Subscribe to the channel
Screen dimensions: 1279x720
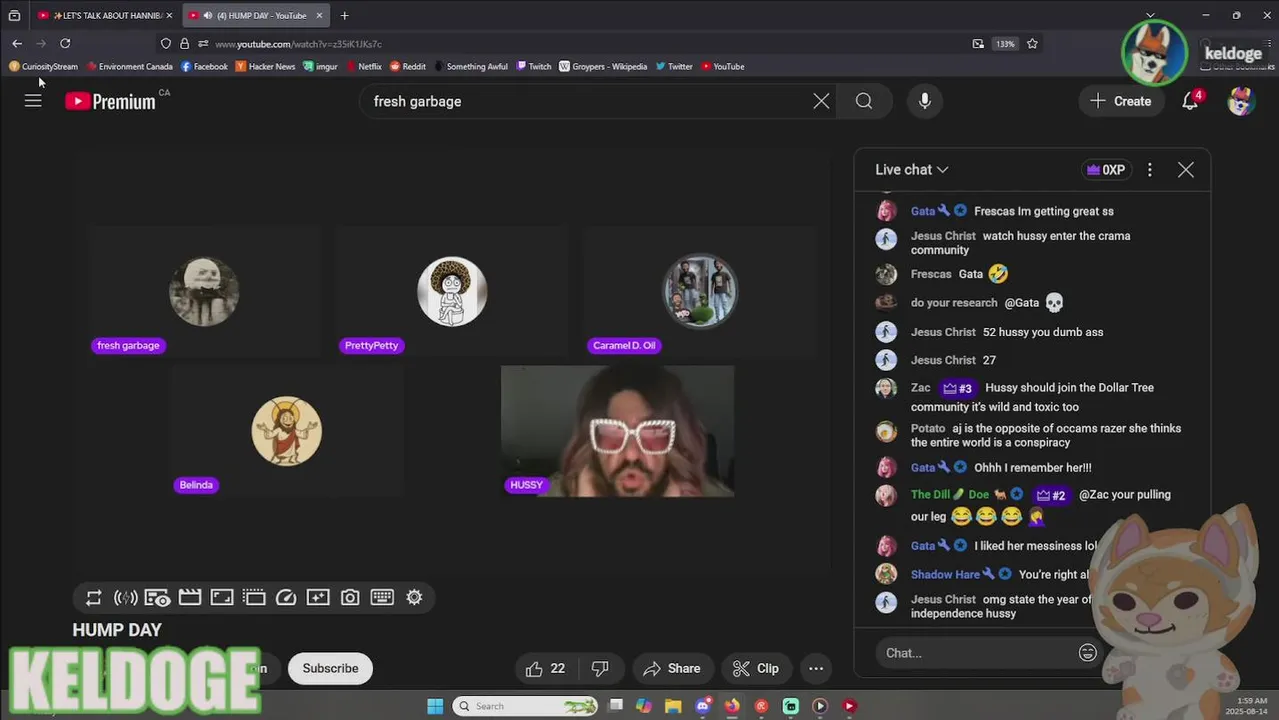coord(330,669)
